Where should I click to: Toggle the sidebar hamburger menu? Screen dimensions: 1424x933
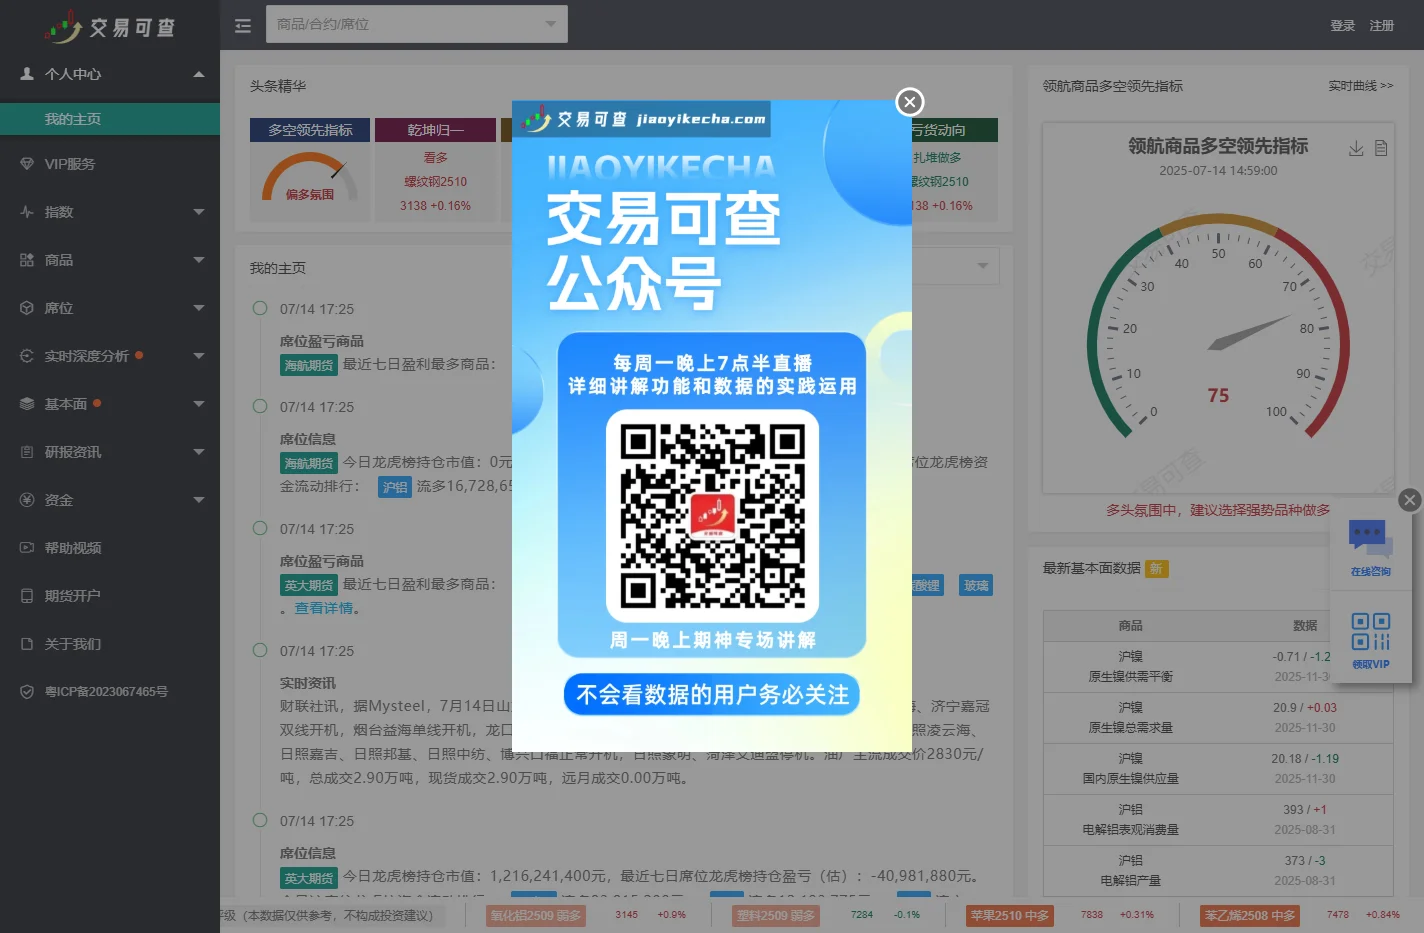coord(243,25)
